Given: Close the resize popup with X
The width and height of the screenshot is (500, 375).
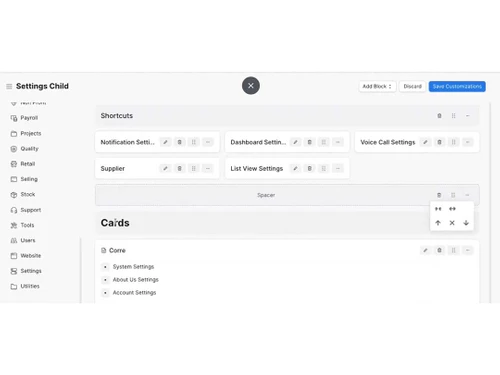Looking at the screenshot, I should (452, 223).
